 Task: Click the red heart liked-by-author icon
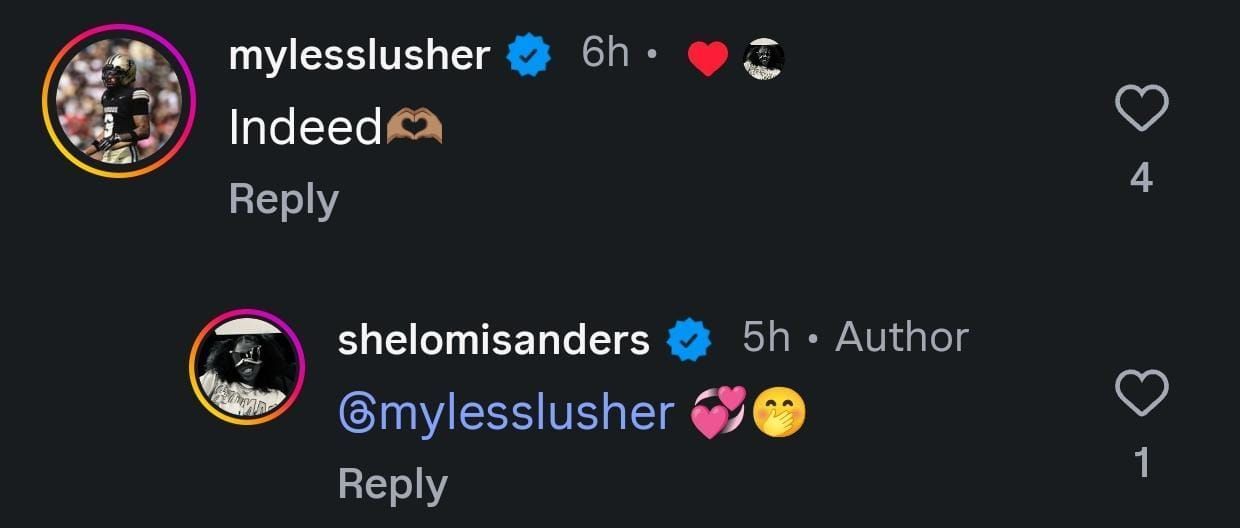(x=708, y=59)
